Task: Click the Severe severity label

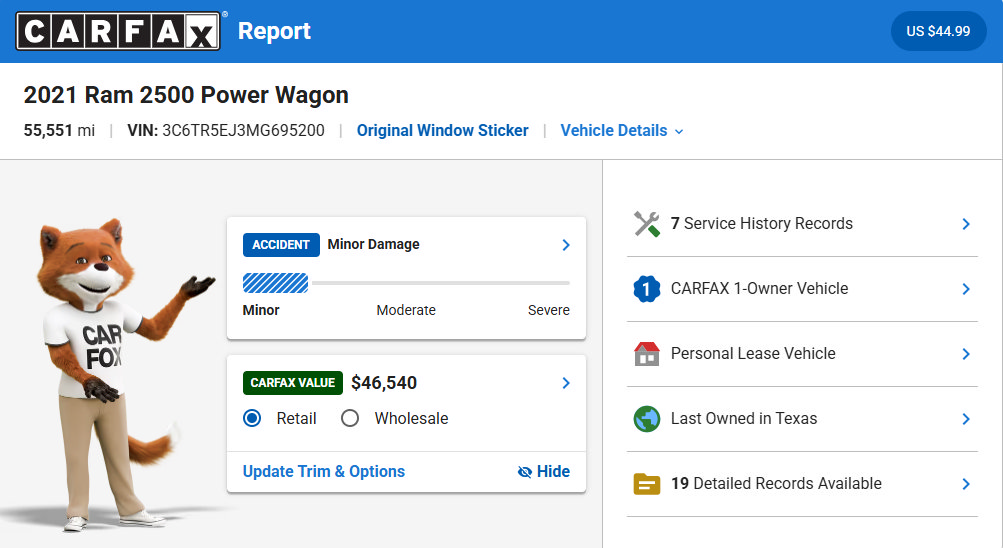Action: coord(549,310)
